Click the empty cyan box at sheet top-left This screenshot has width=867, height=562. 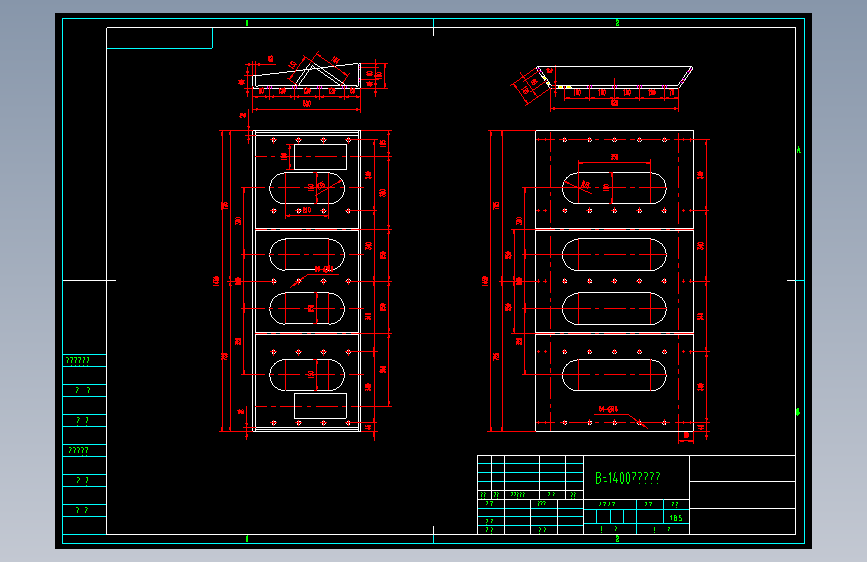click(x=159, y=38)
